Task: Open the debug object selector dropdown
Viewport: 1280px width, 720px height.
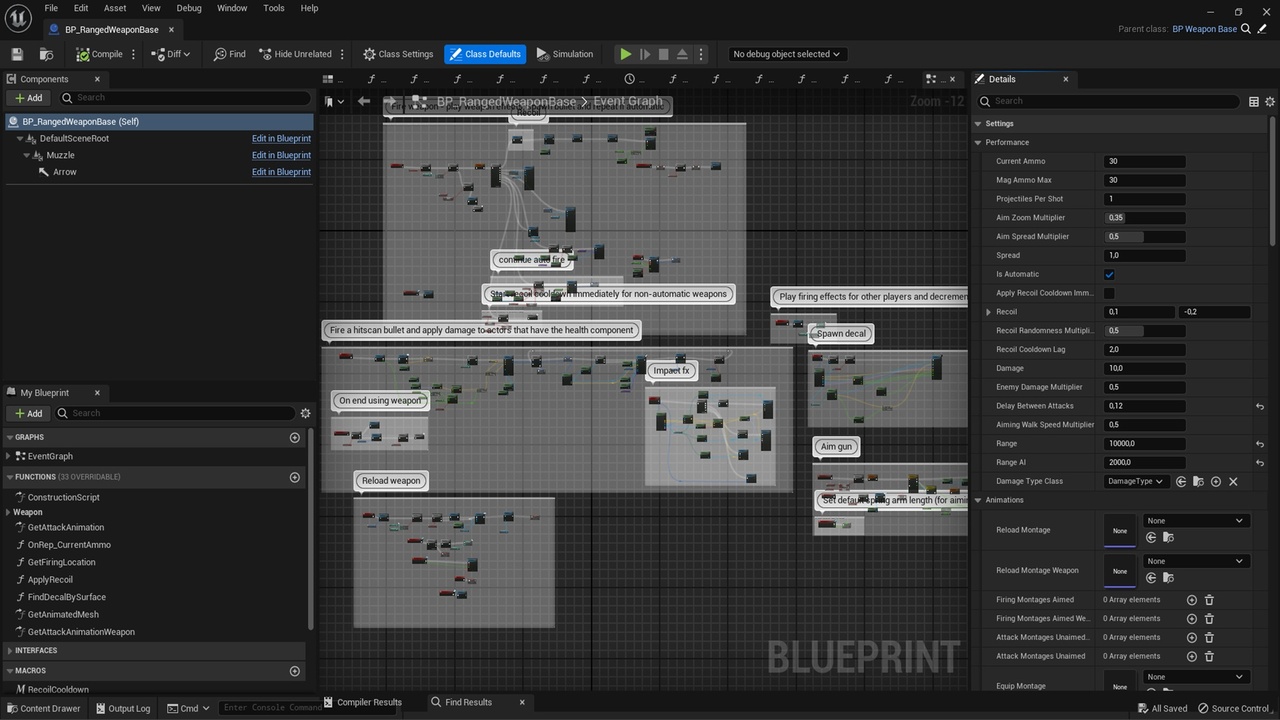Action: pyautogui.click(x=786, y=54)
